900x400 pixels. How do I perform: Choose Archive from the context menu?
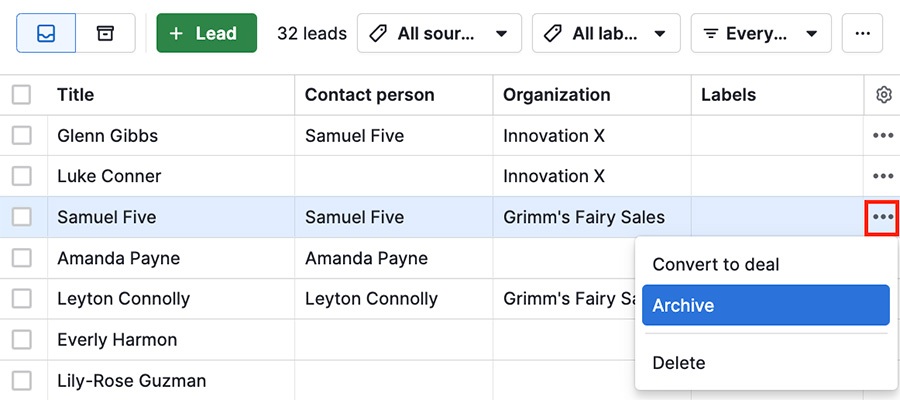tap(766, 305)
